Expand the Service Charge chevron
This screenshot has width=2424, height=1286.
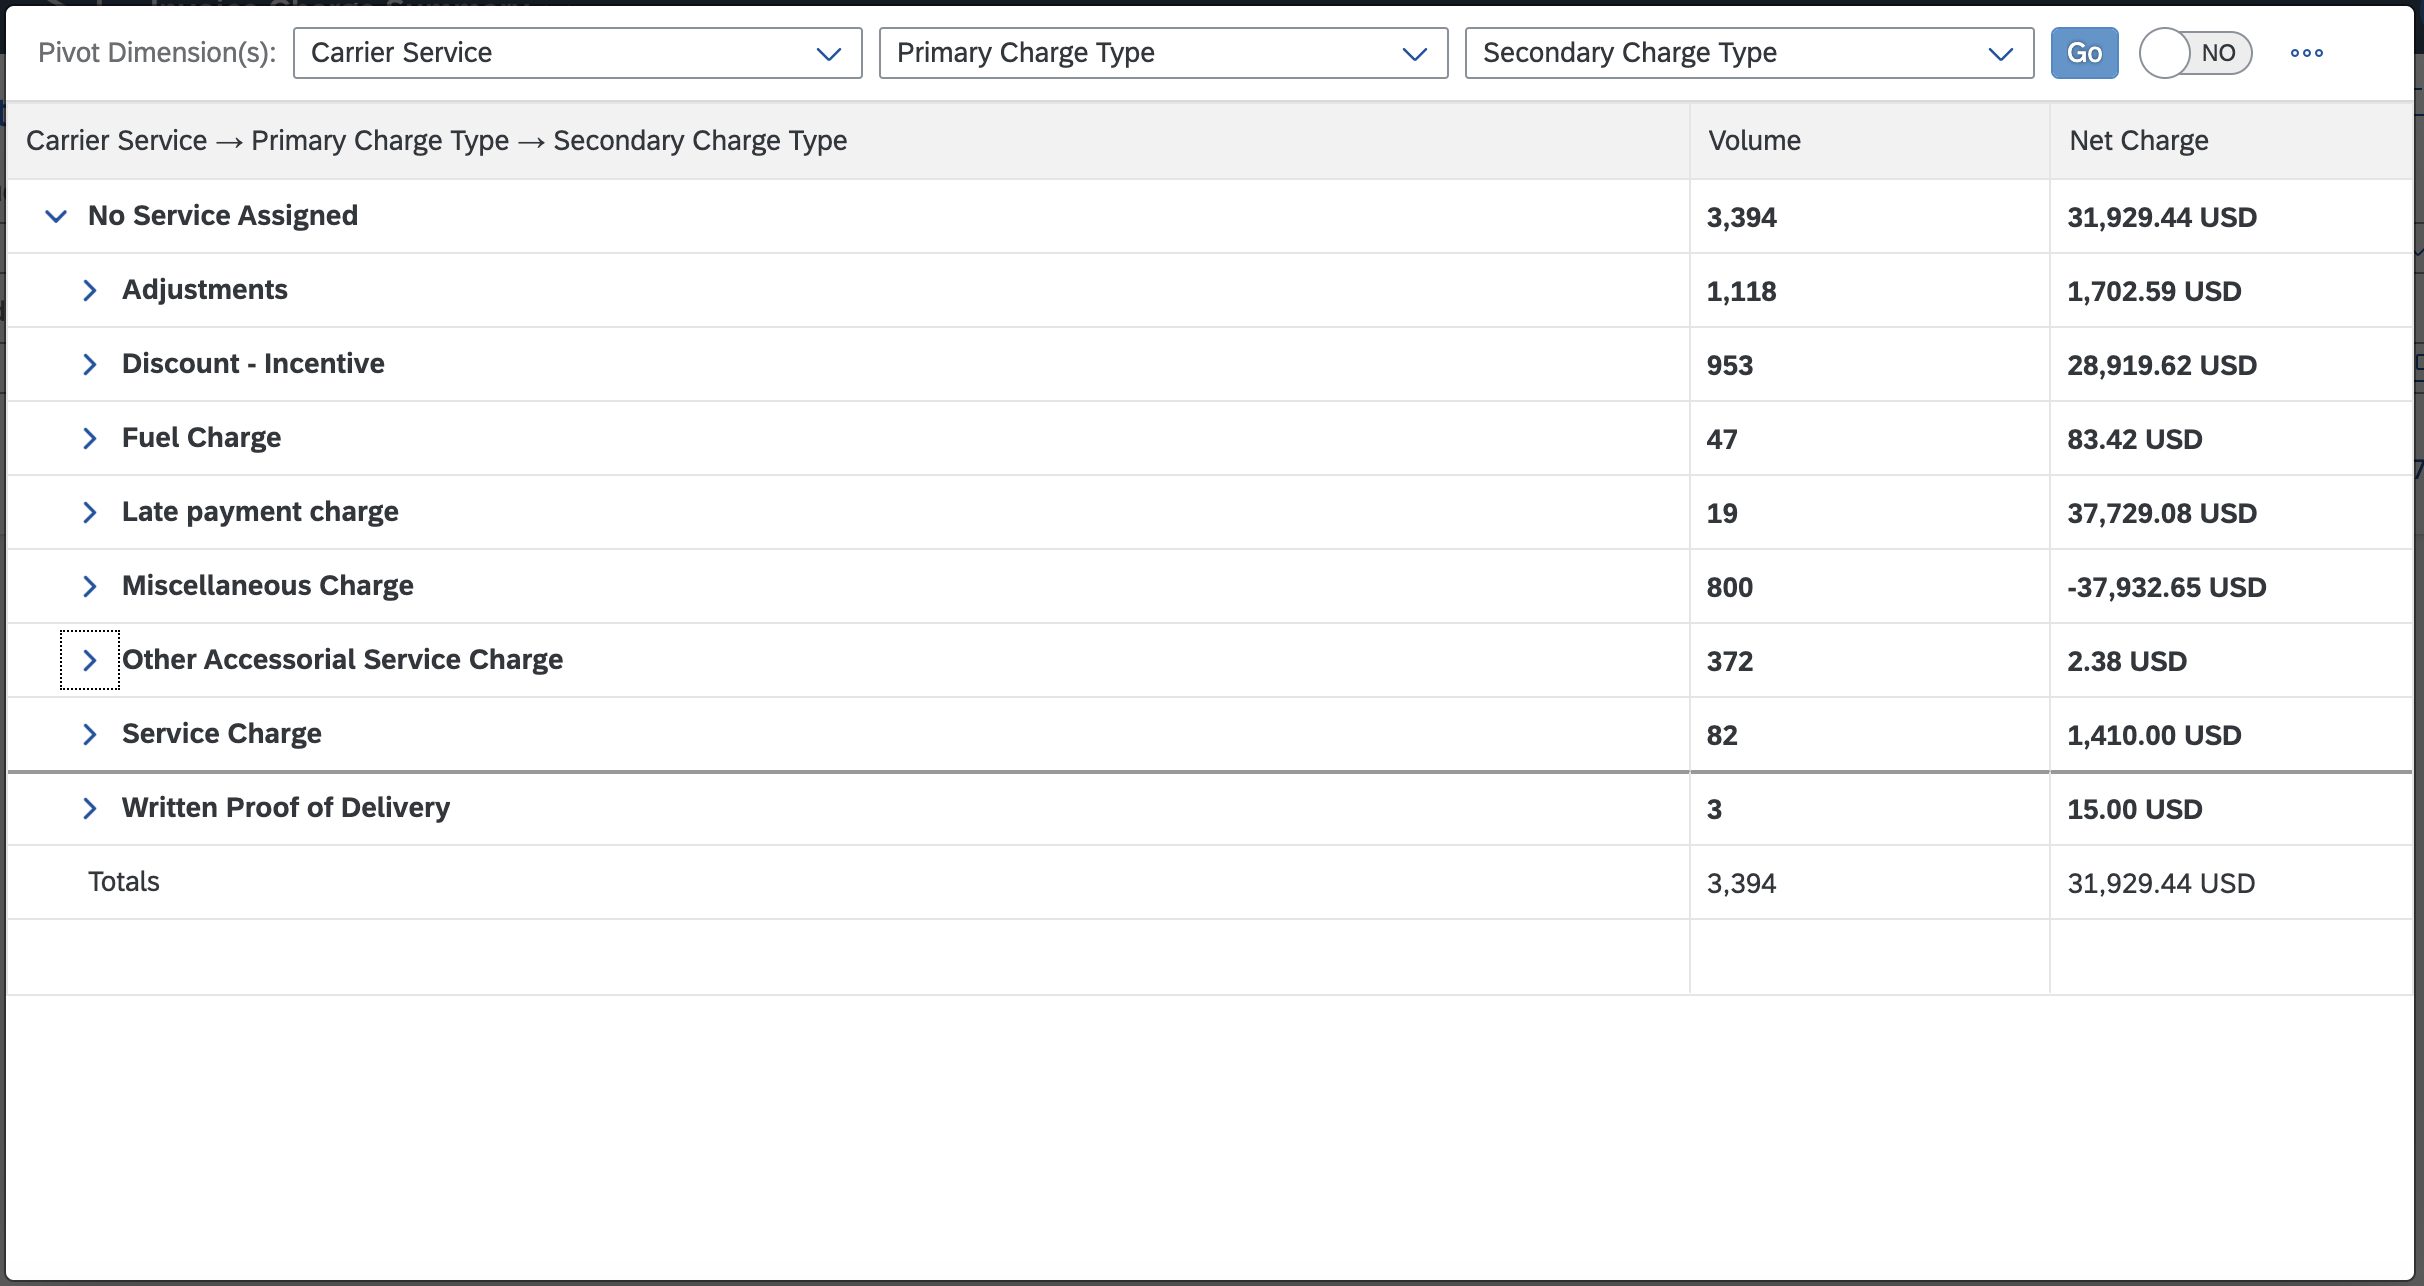click(x=90, y=734)
